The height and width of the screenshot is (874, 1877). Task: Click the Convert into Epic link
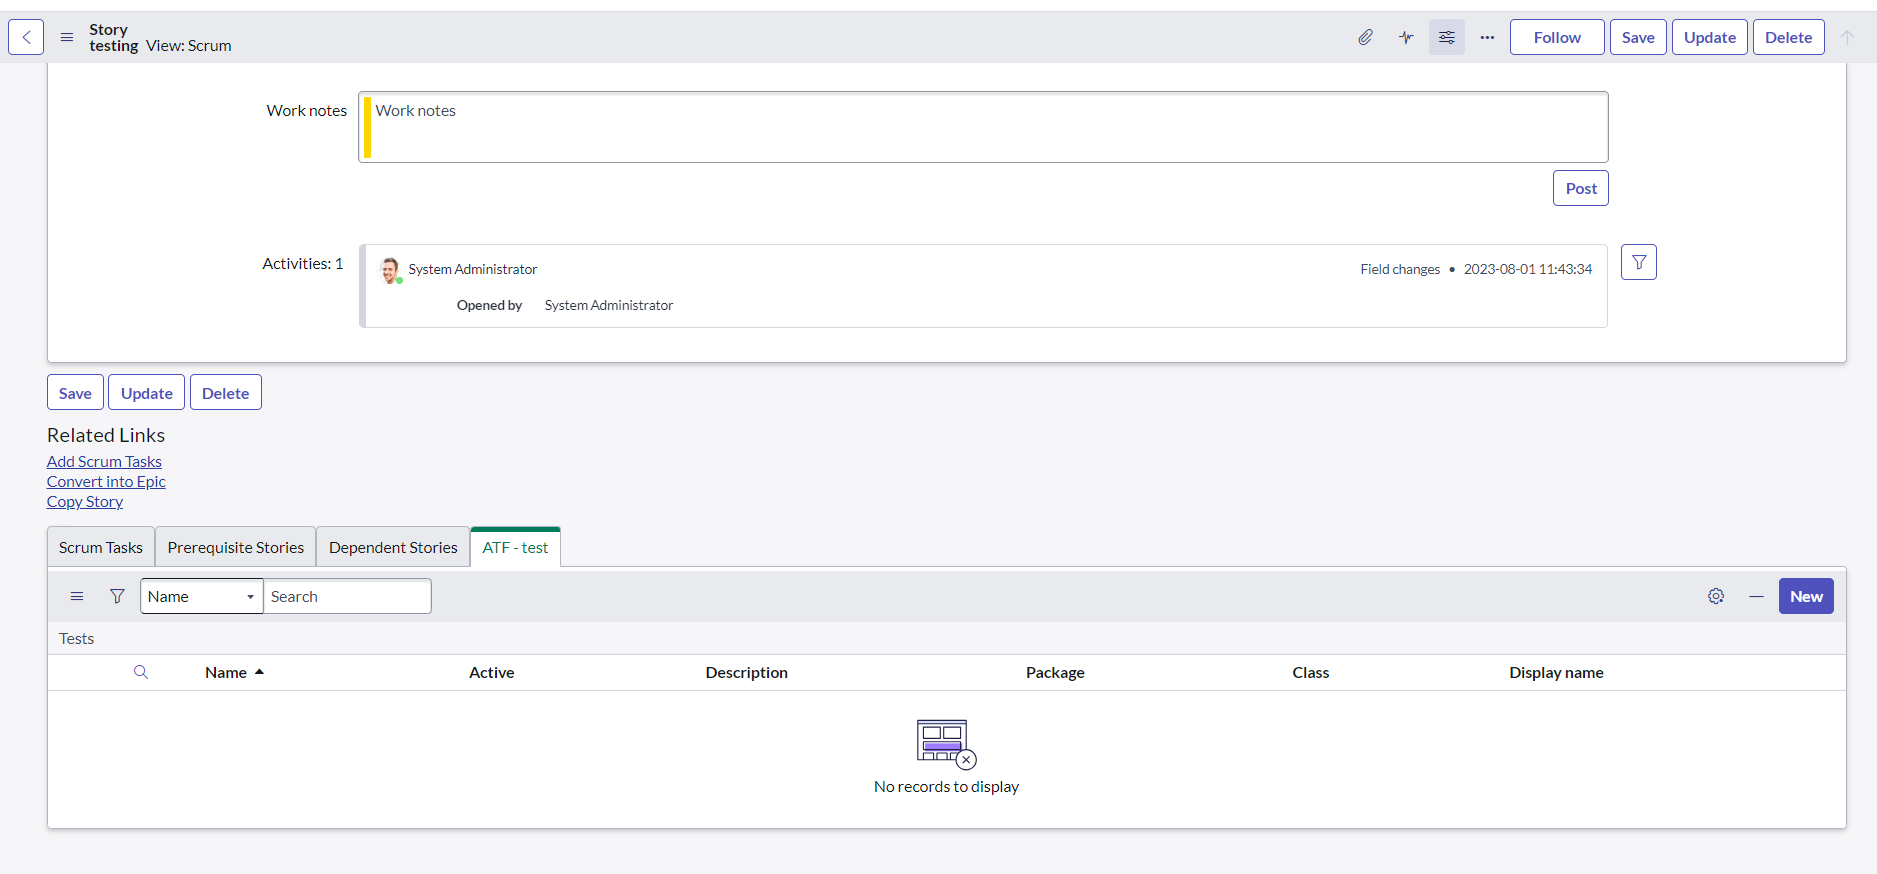coord(106,481)
